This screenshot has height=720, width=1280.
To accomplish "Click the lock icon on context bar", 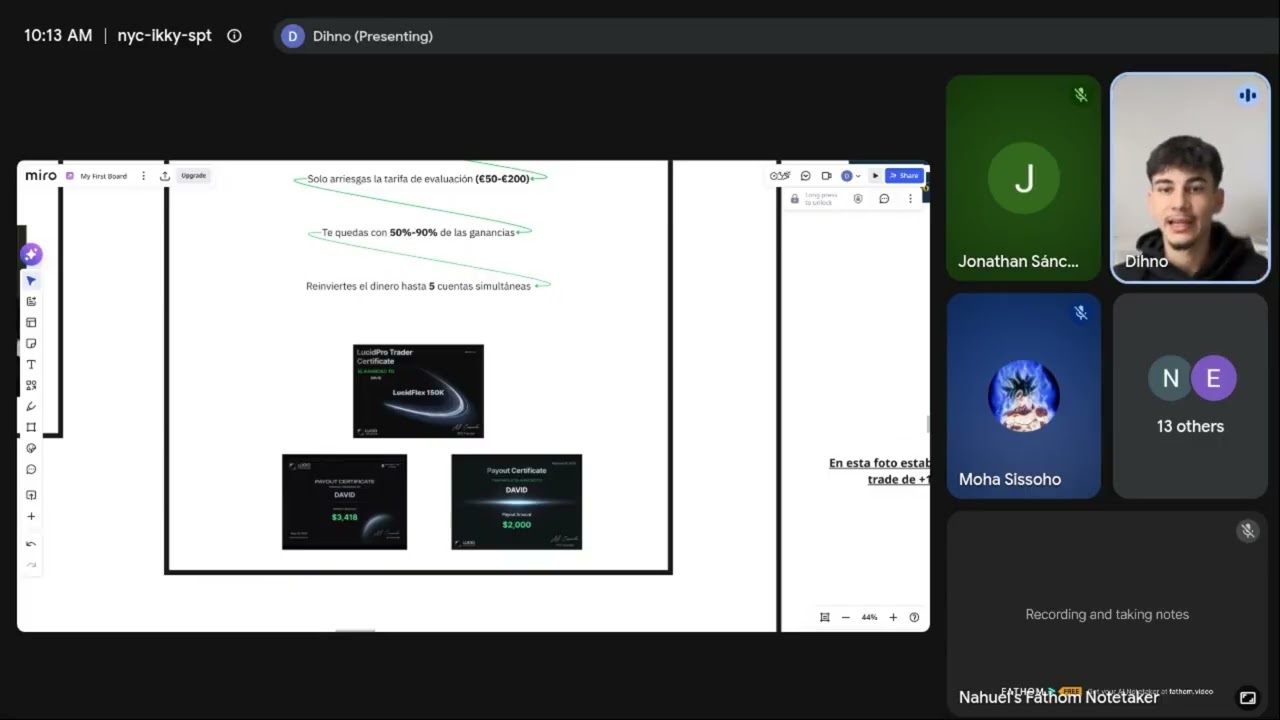I will (x=795, y=199).
